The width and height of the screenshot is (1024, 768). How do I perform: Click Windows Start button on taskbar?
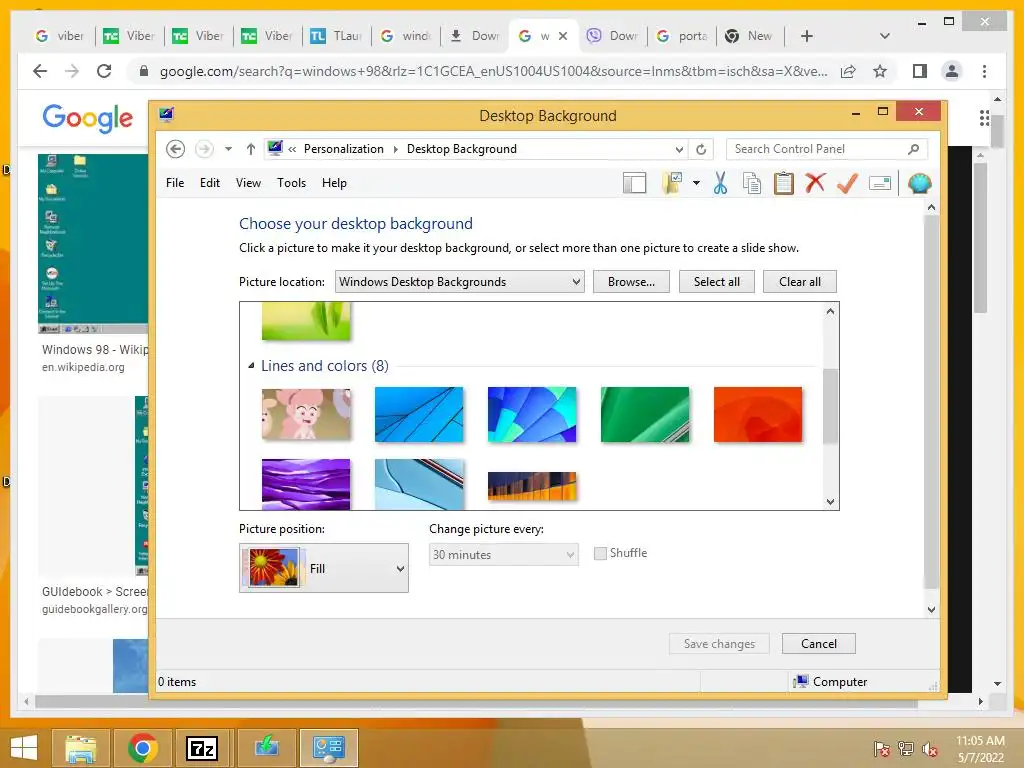point(24,748)
